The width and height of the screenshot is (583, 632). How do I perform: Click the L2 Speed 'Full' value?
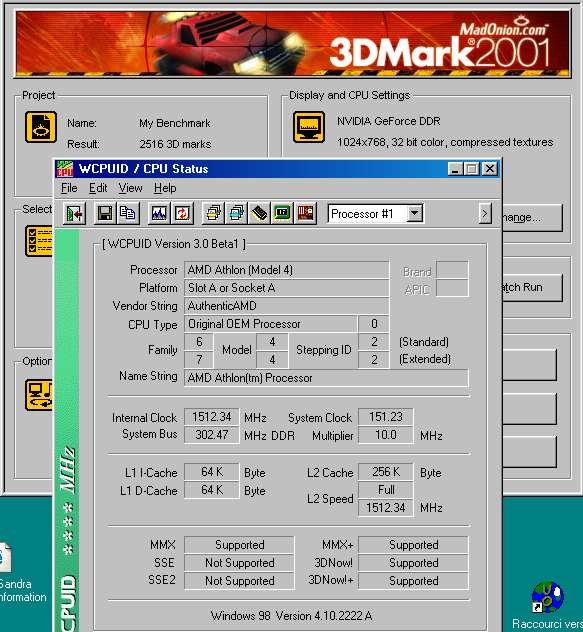[x=386, y=490]
